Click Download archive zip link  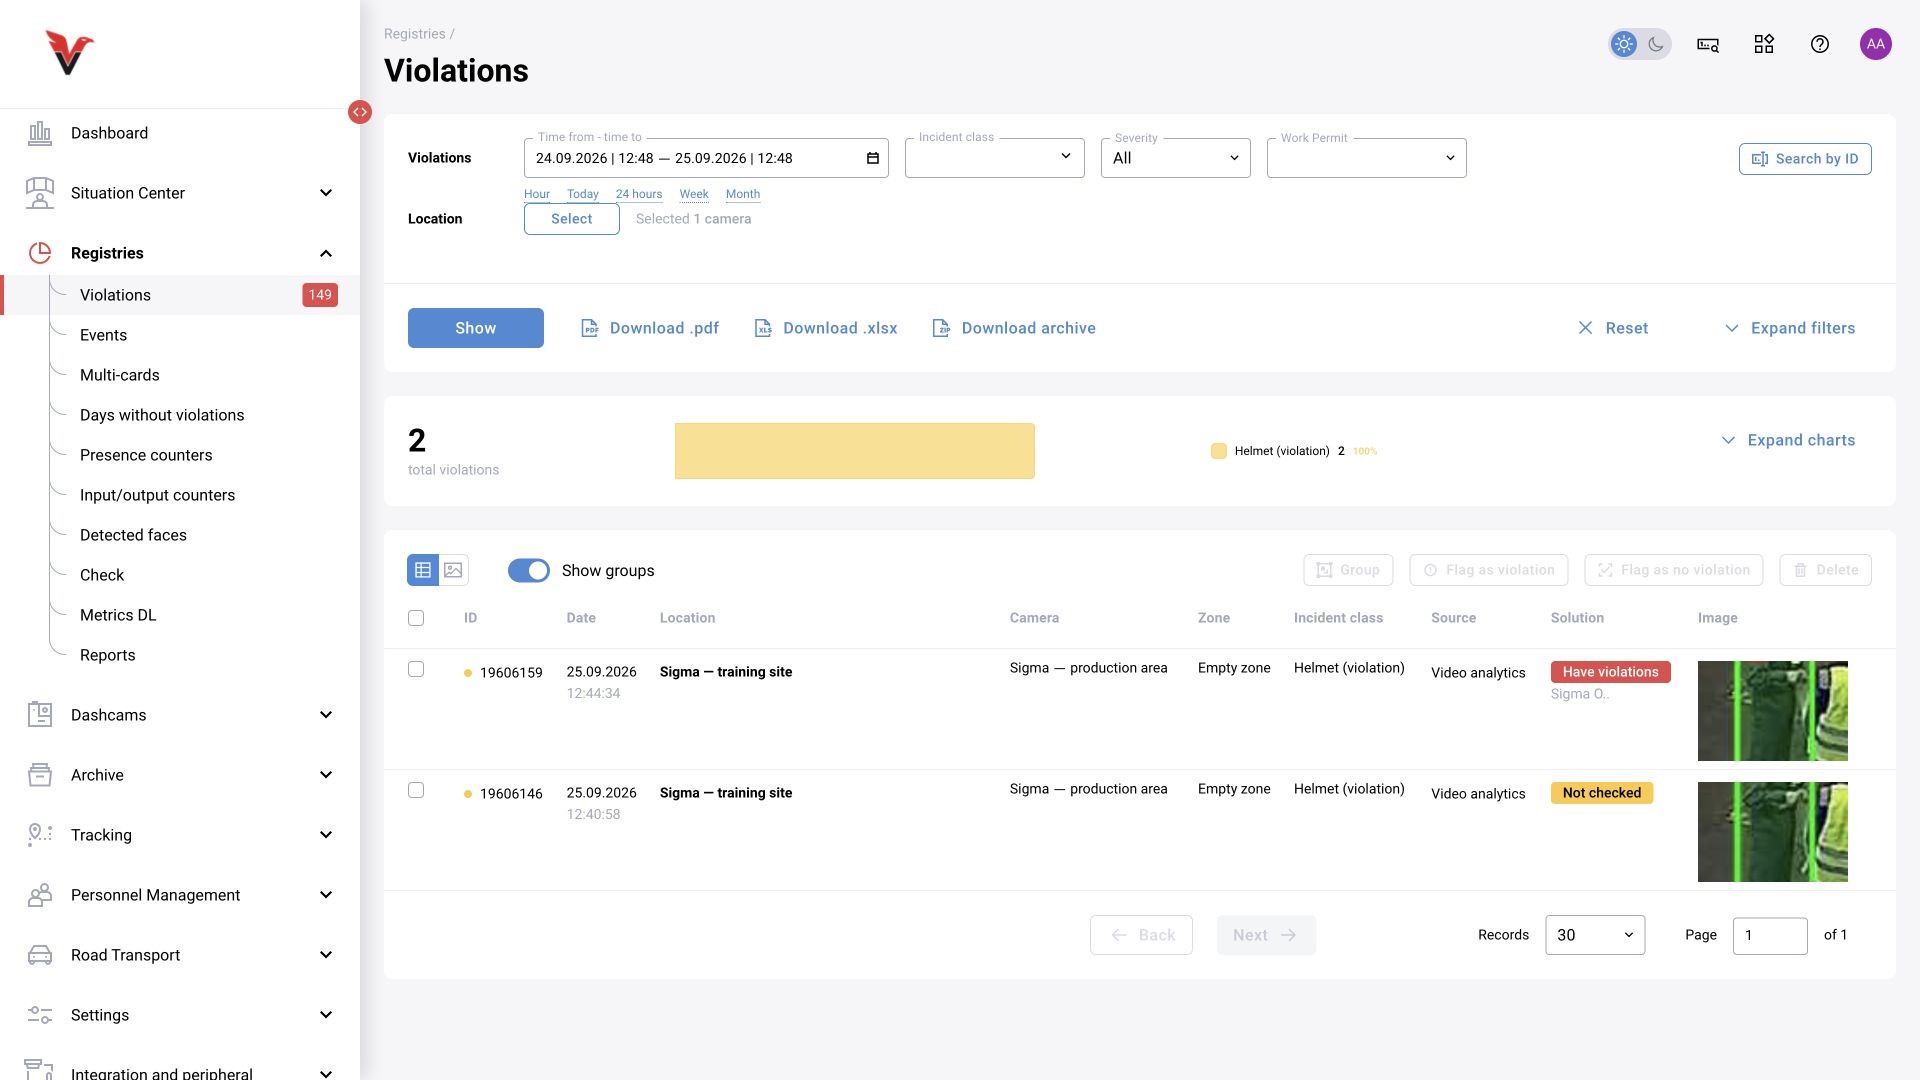click(x=1014, y=328)
